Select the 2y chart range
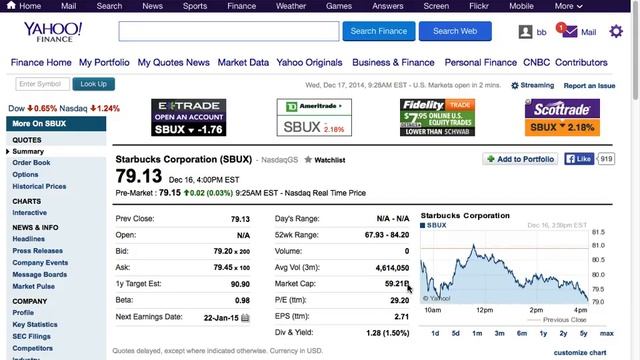This screenshot has height=360, width=640. pyautogui.click(x=563, y=333)
